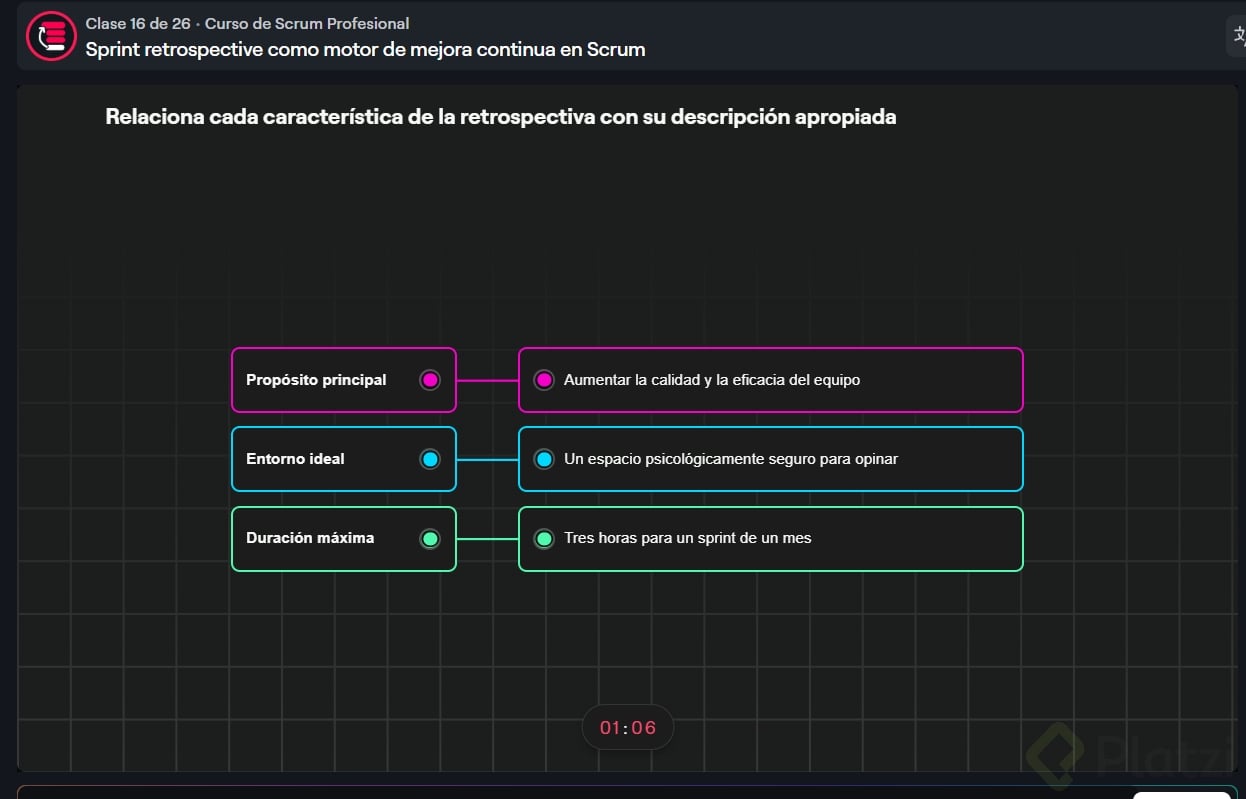Viewport: 1246px width, 799px height.
Task: Click the cyan dot beside Un espacio psicológicamente
Action: point(544,459)
